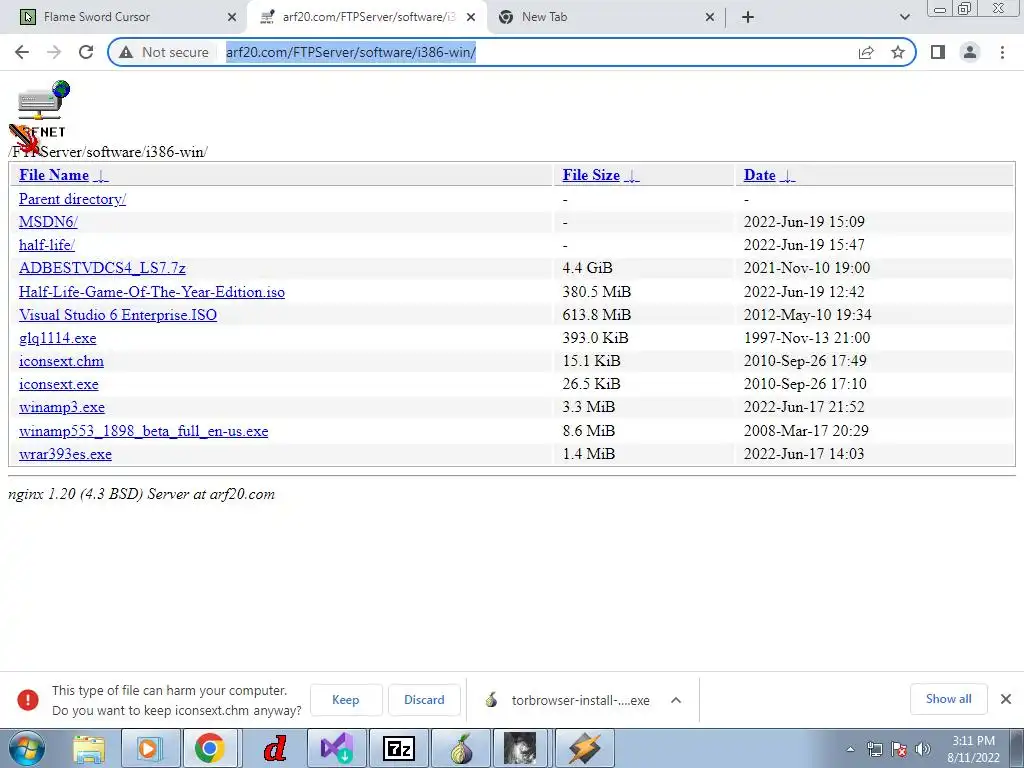Click the ARFNET server logo image

point(42,109)
